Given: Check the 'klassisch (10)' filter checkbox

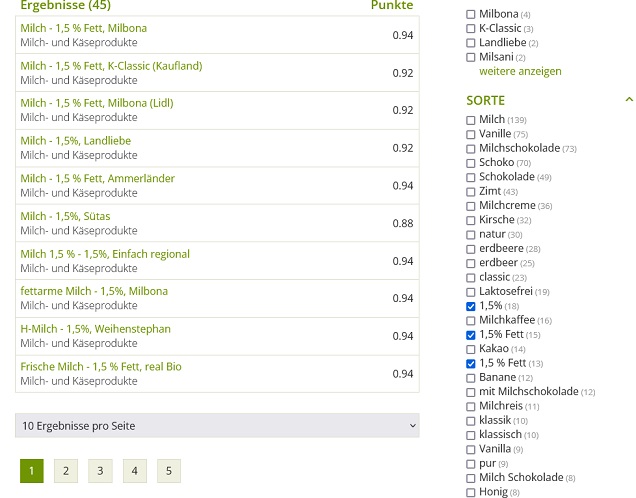Looking at the screenshot, I should point(471,435).
